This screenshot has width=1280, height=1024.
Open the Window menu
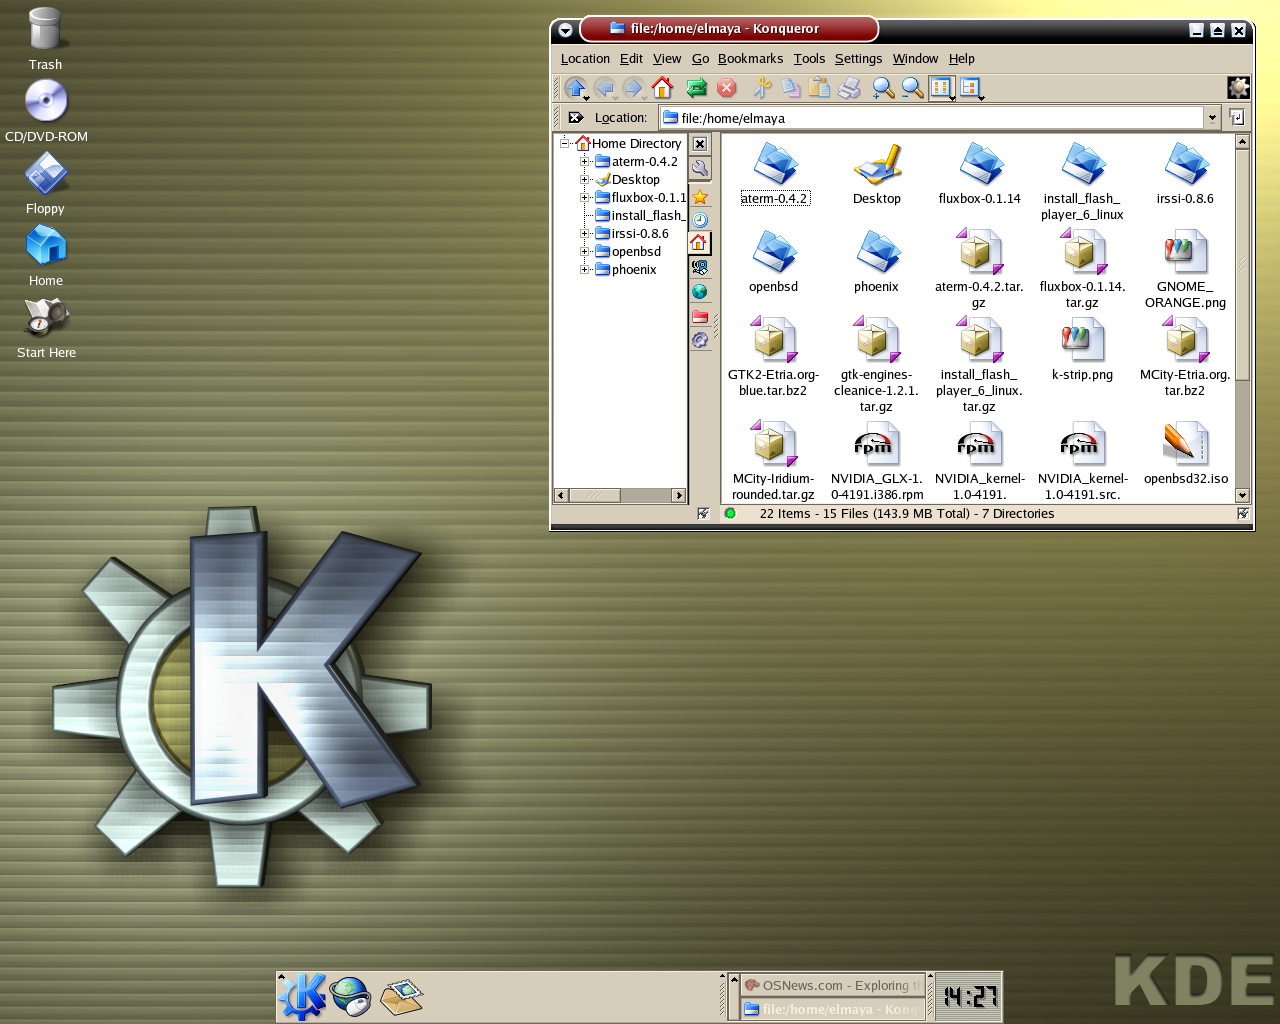point(915,59)
